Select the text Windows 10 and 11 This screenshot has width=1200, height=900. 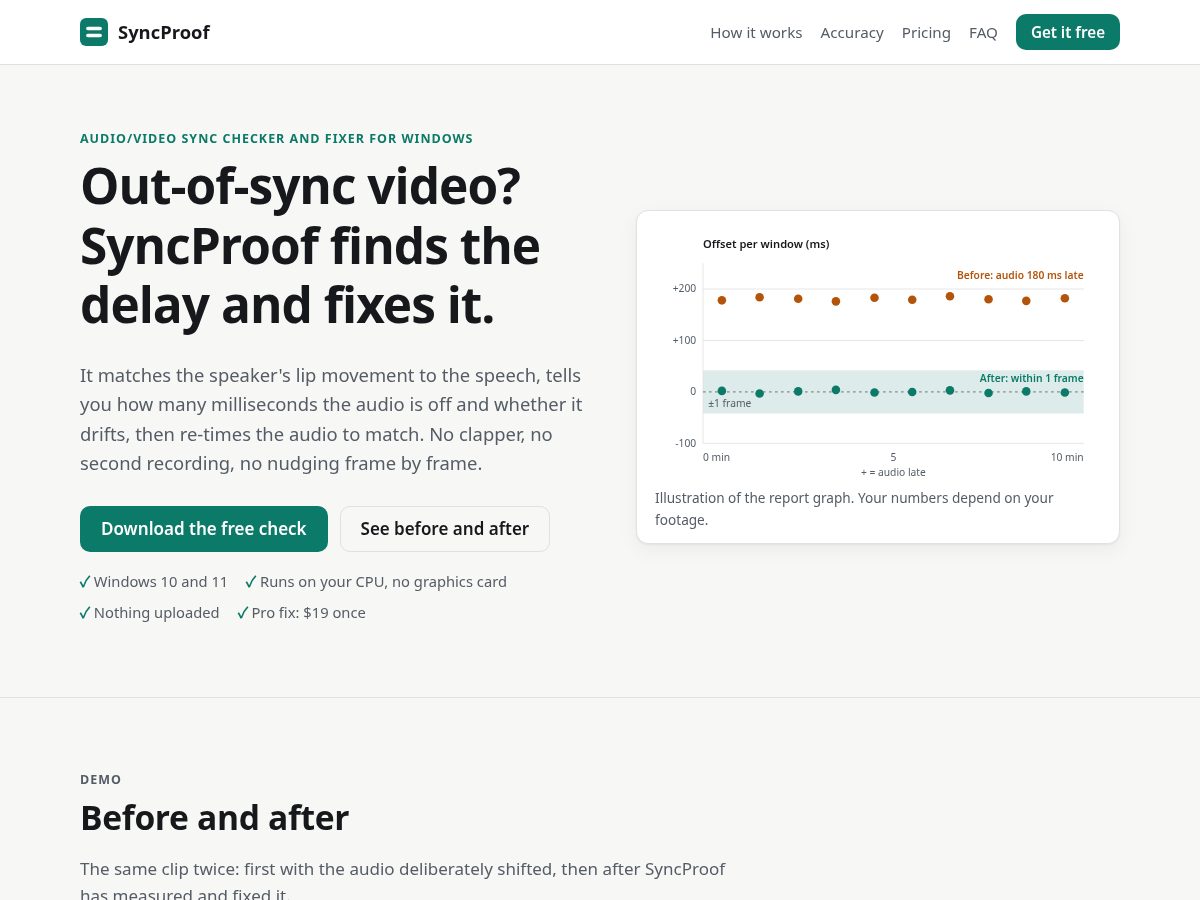(x=161, y=582)
